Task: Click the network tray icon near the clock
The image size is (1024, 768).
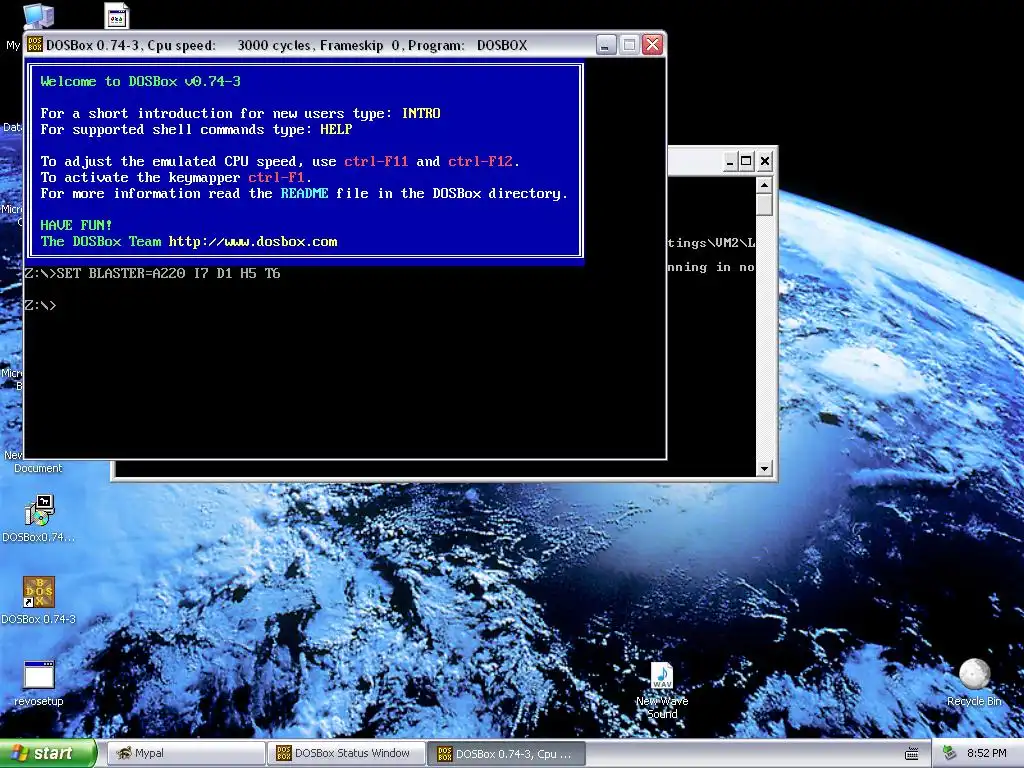Action: pos(949,753)
